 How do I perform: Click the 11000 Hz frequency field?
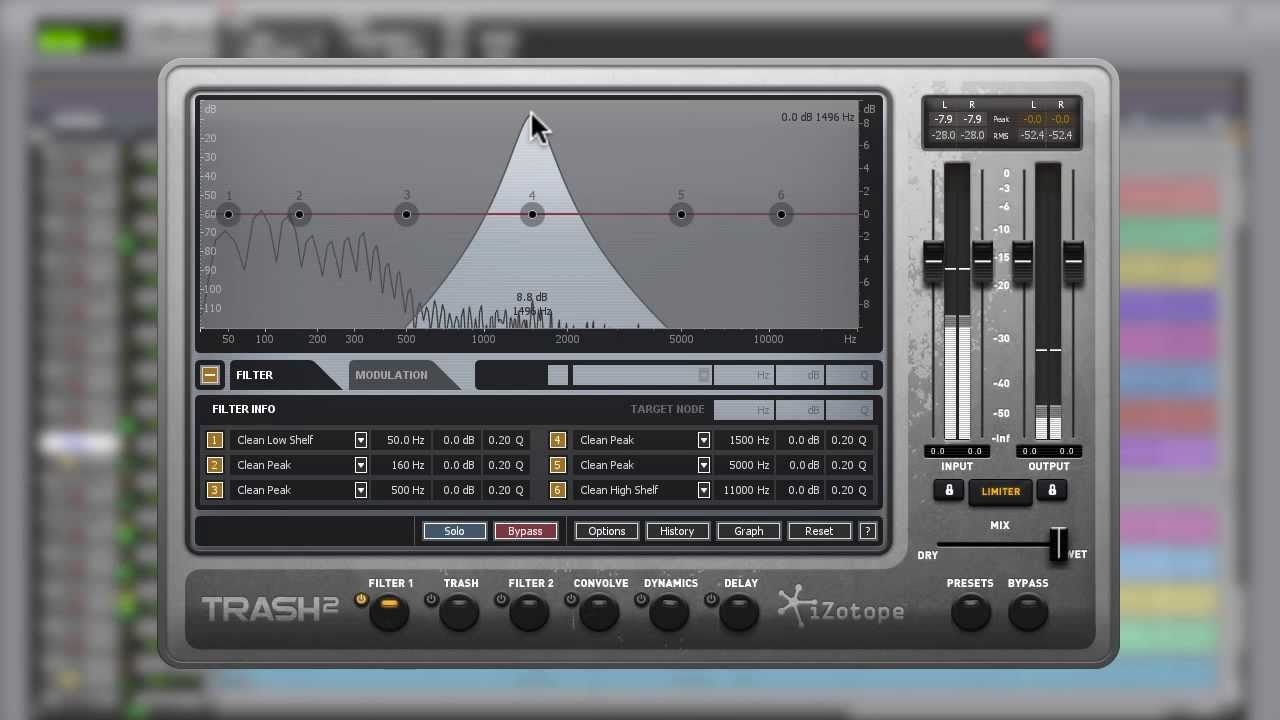(x=744, y=490)
